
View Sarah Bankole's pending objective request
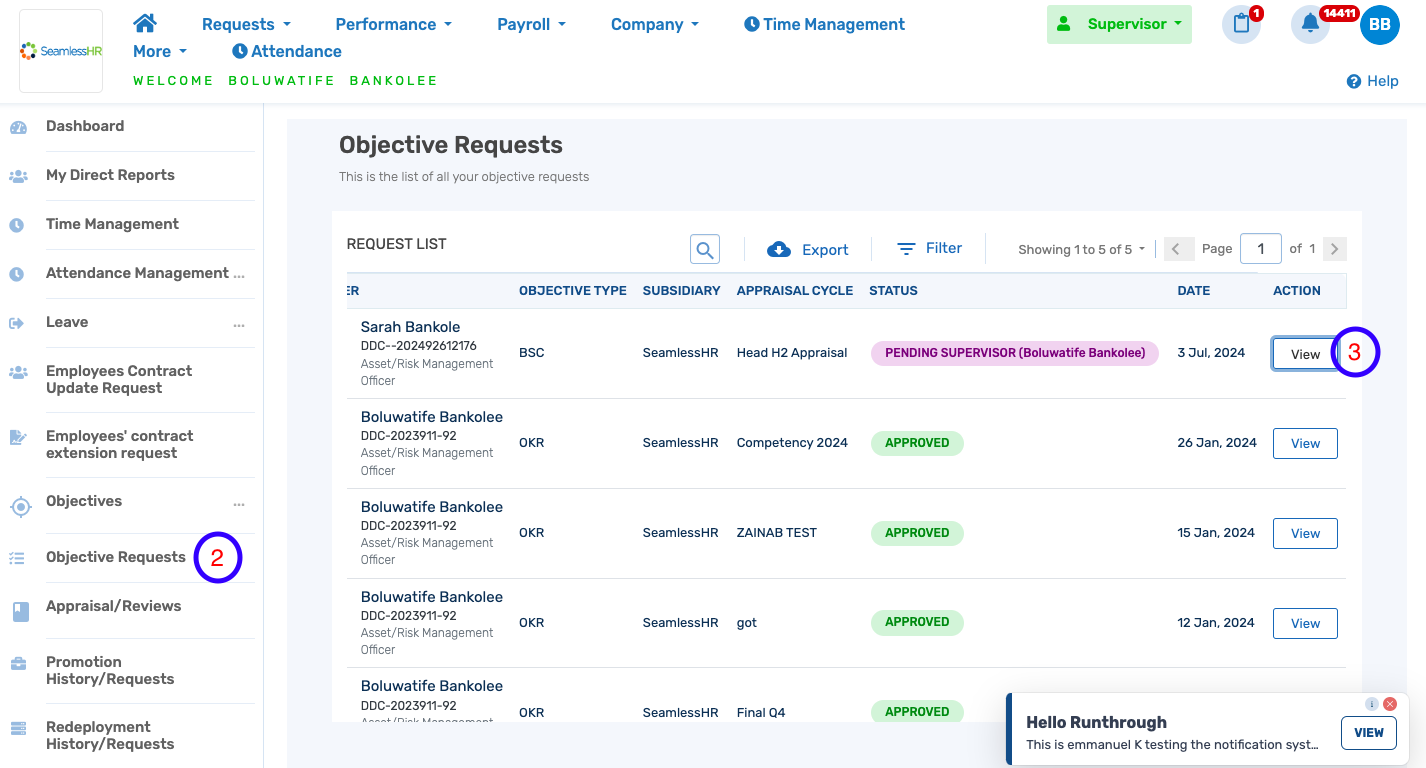(1305, 353)
